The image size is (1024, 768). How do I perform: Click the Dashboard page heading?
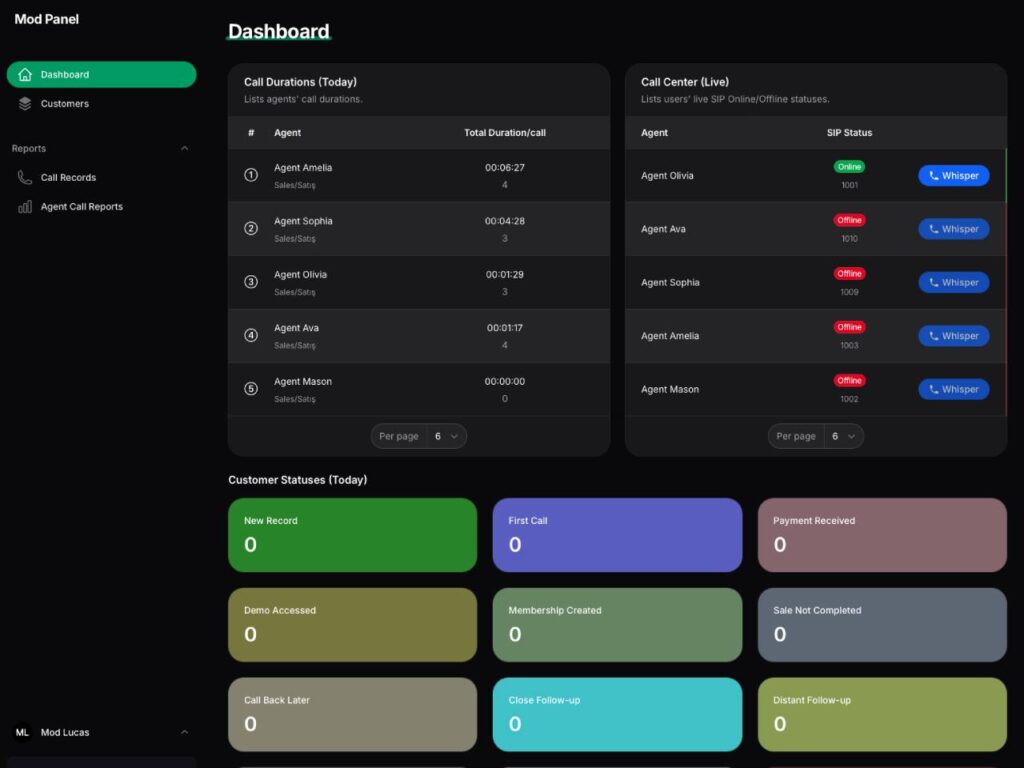coord(279,31)
